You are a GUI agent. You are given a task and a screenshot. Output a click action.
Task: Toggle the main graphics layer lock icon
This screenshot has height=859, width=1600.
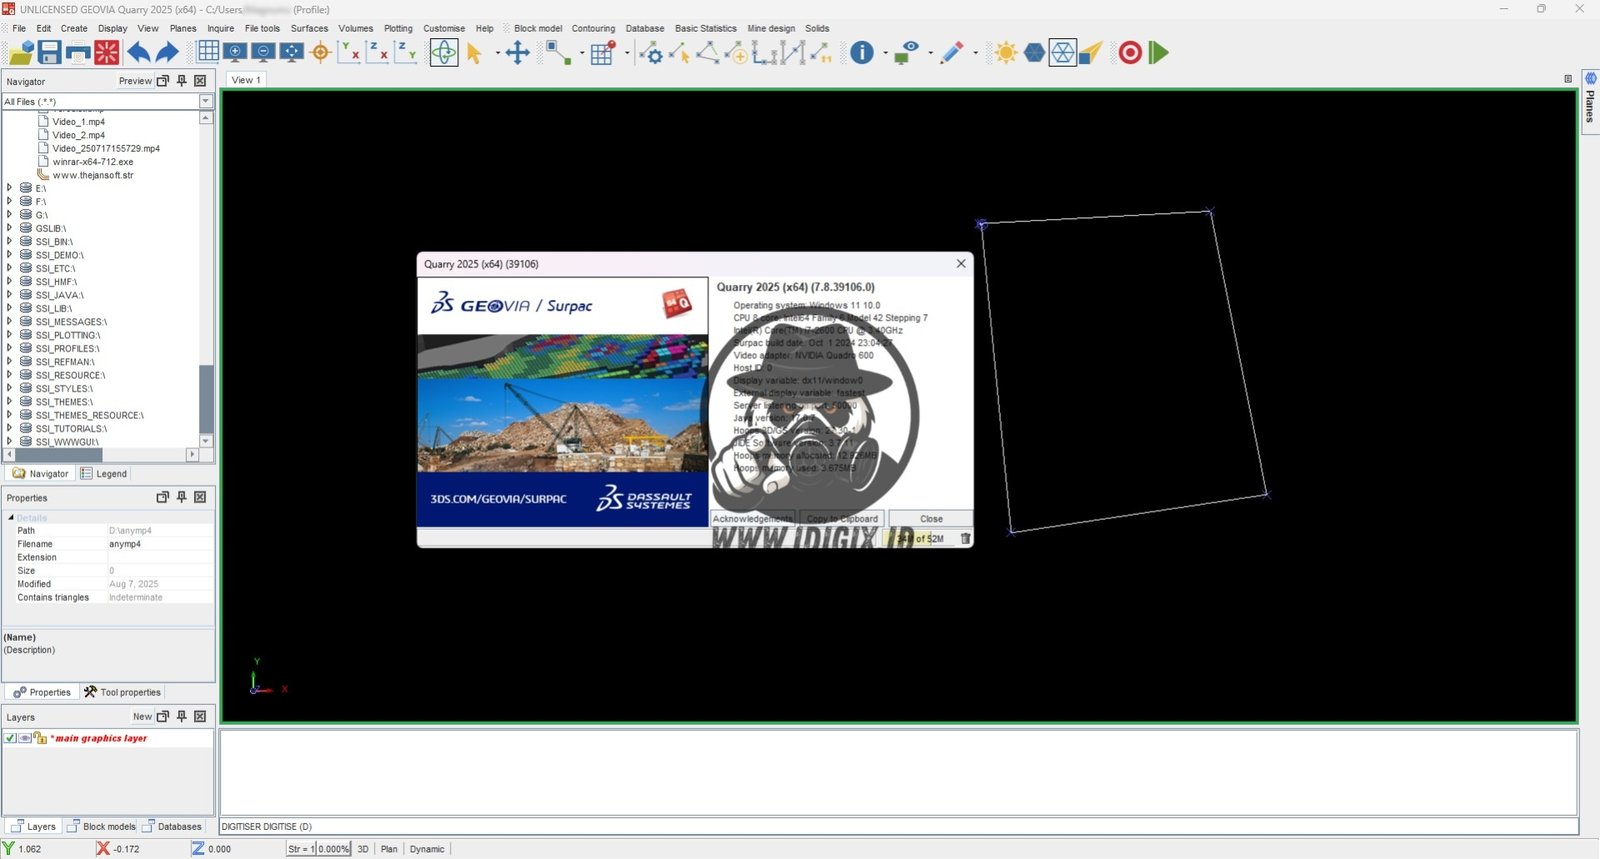tap(40, 738)
